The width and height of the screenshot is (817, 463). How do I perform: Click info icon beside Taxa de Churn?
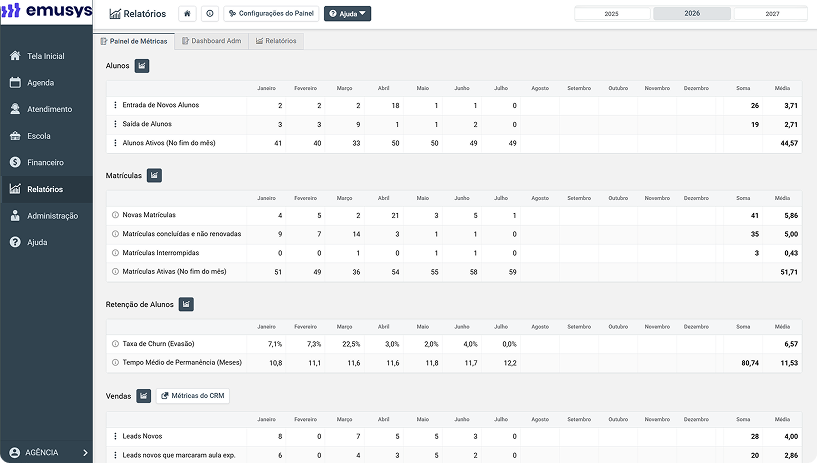tap(115, 344)
